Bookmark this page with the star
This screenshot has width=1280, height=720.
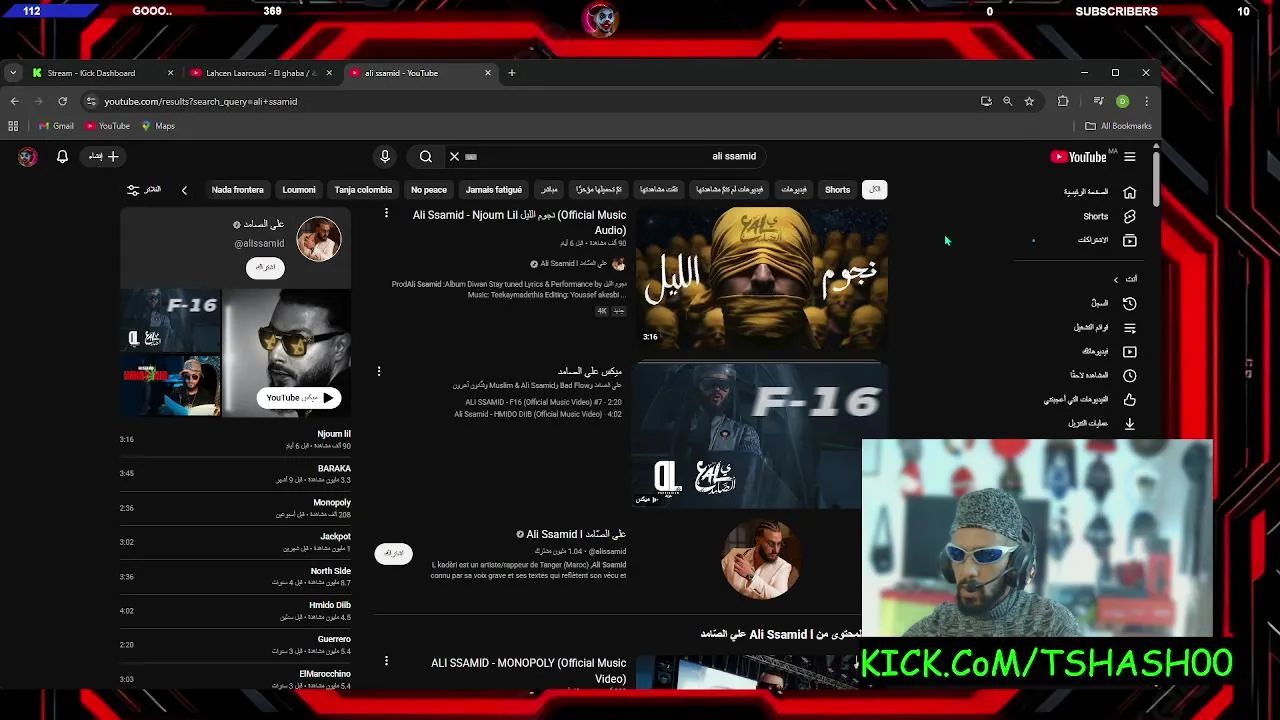[x=1029, y=101]
